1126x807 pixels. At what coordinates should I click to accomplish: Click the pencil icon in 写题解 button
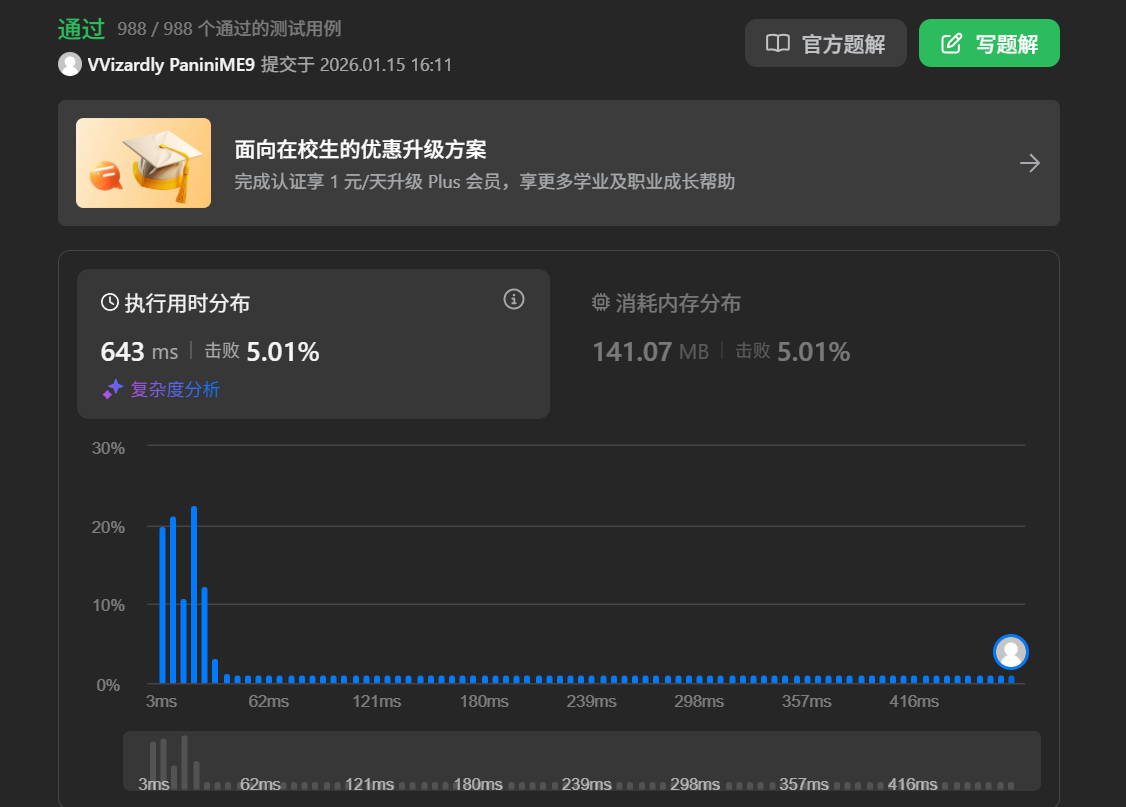coord(951,43)
